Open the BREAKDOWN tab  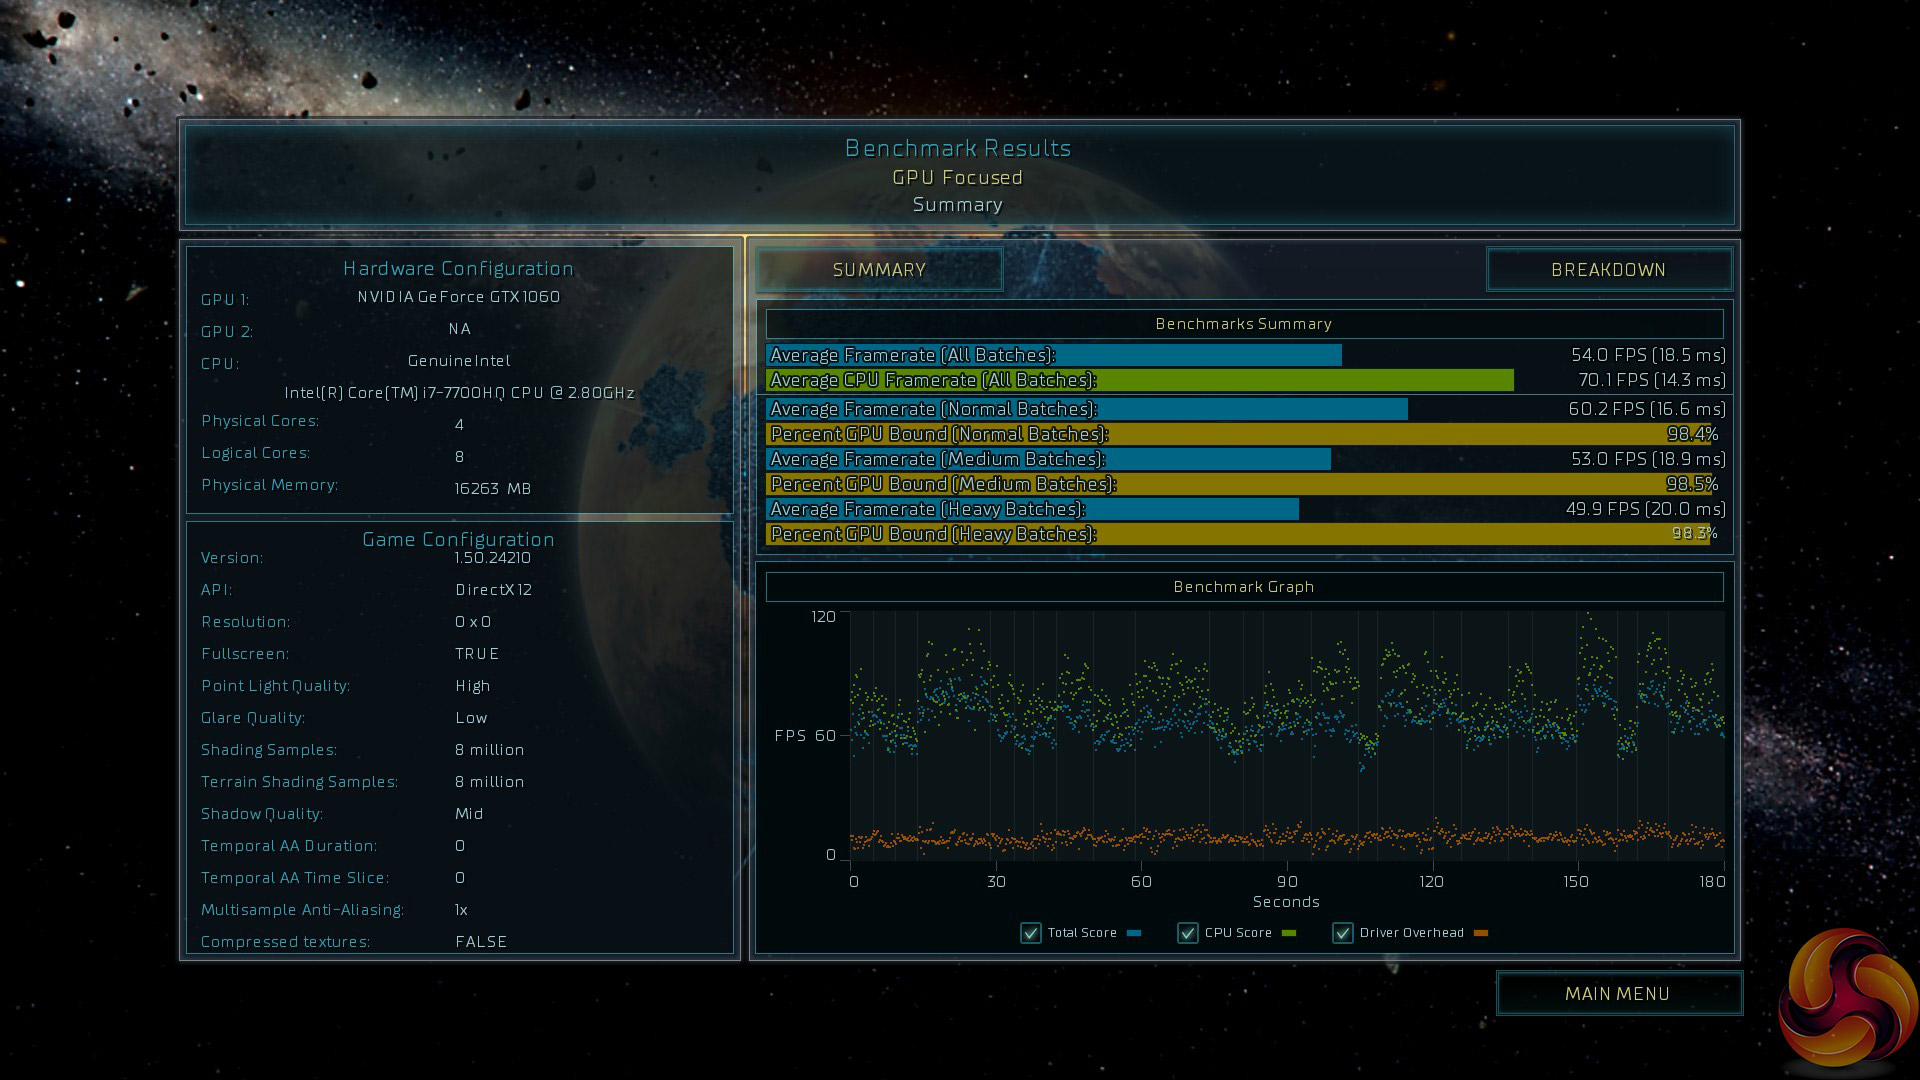(1608, 270)
